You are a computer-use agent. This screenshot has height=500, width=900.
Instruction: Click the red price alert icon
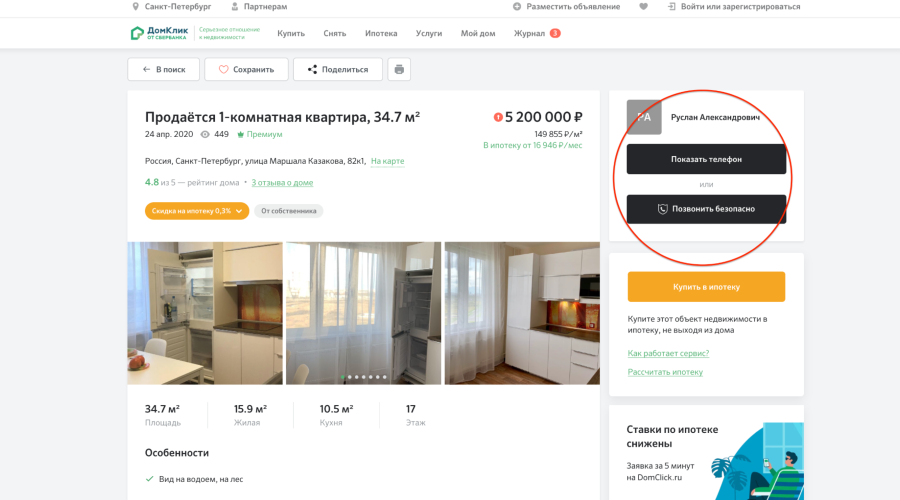(498, 117)
